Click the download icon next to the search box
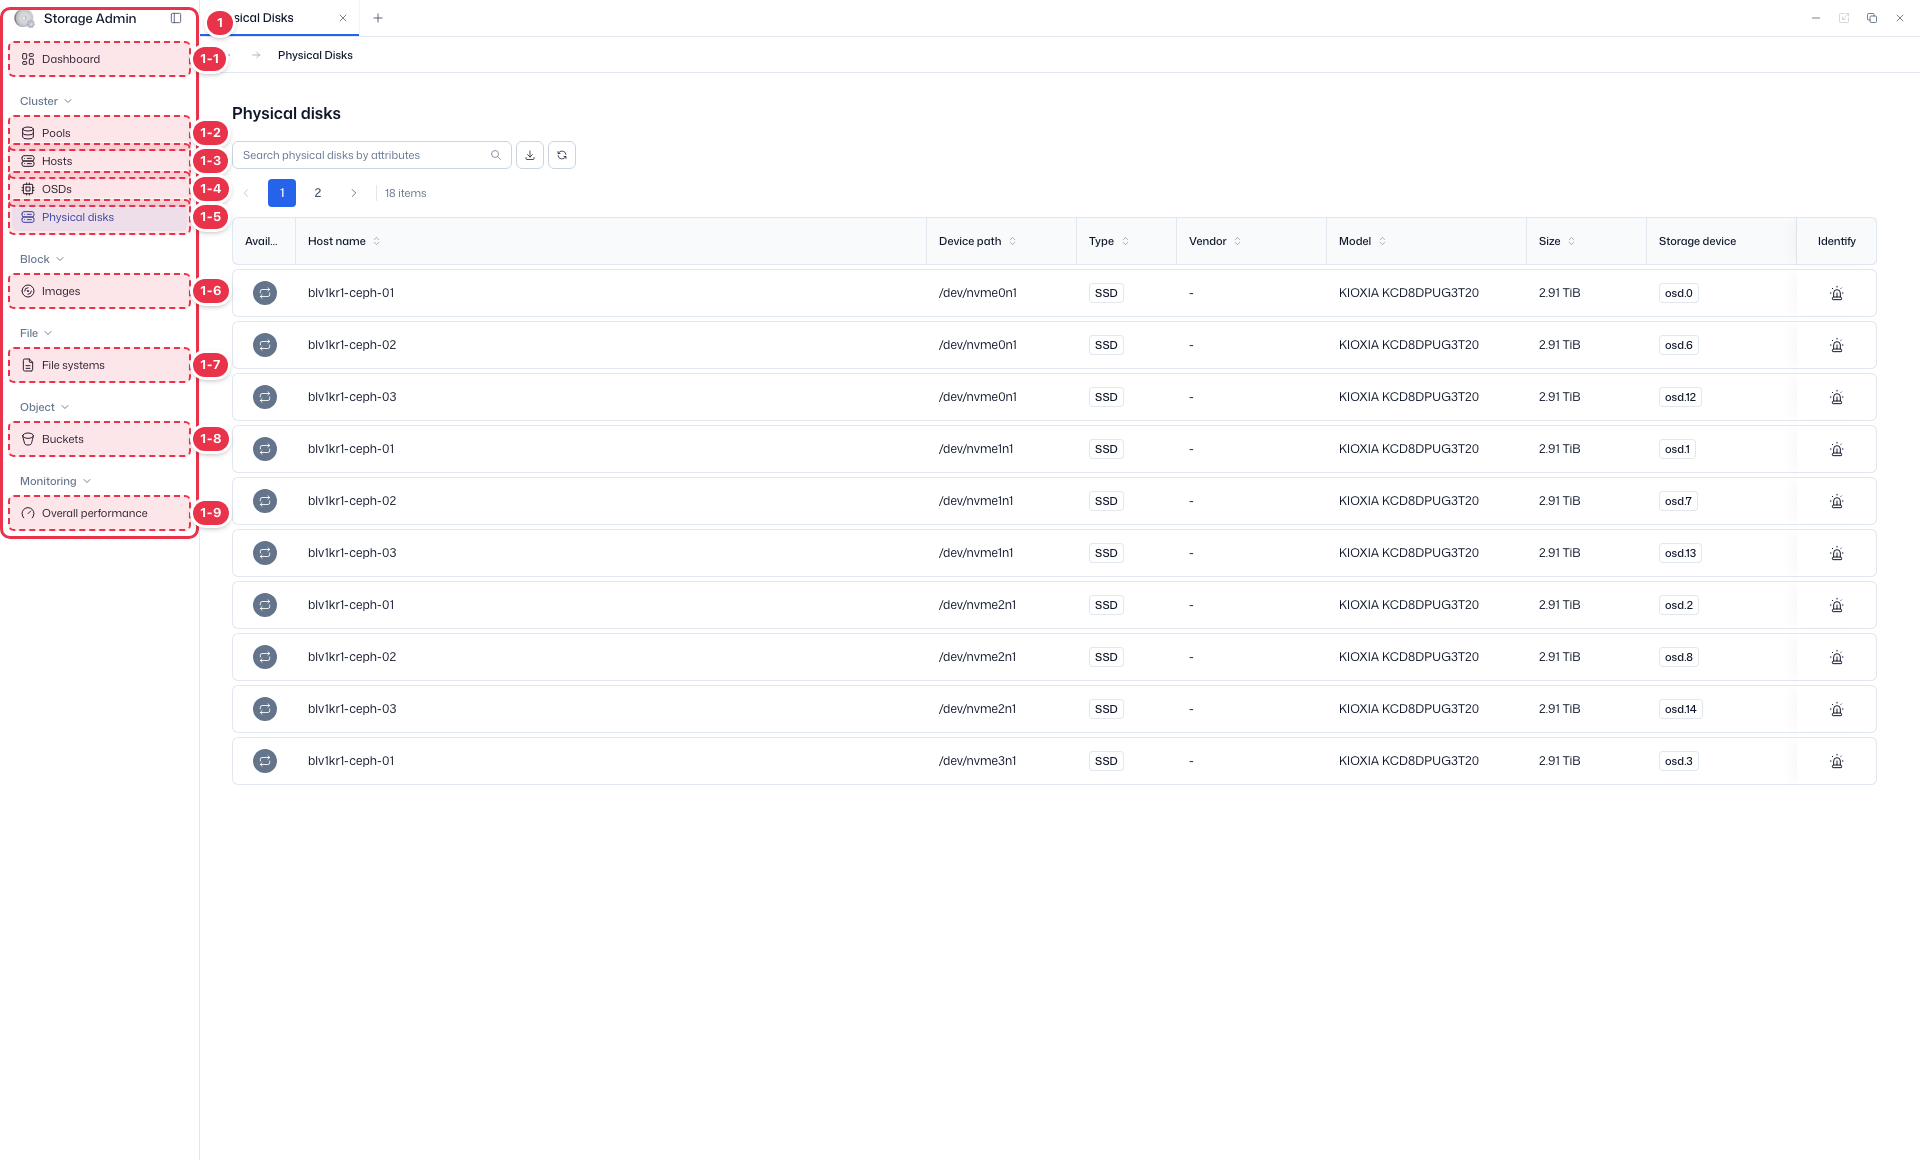The height and width of the screenshot is (1160, 1920). point(530,155)
